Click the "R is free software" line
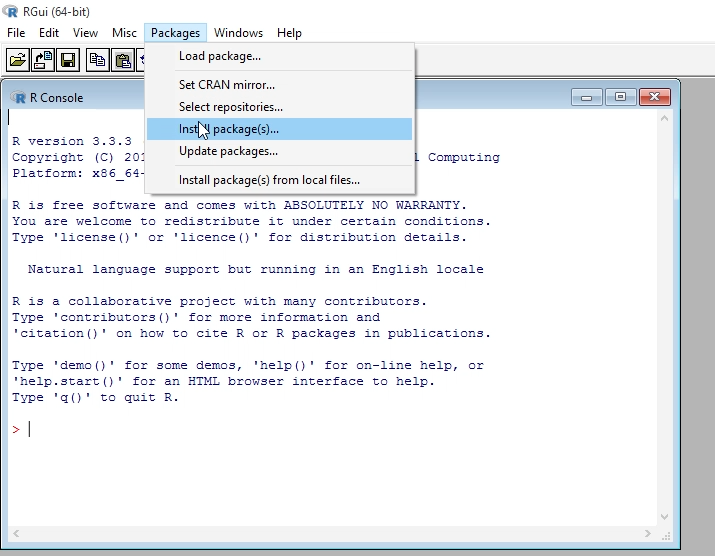This screenshot has height=556, width=715. click(239, 205)
